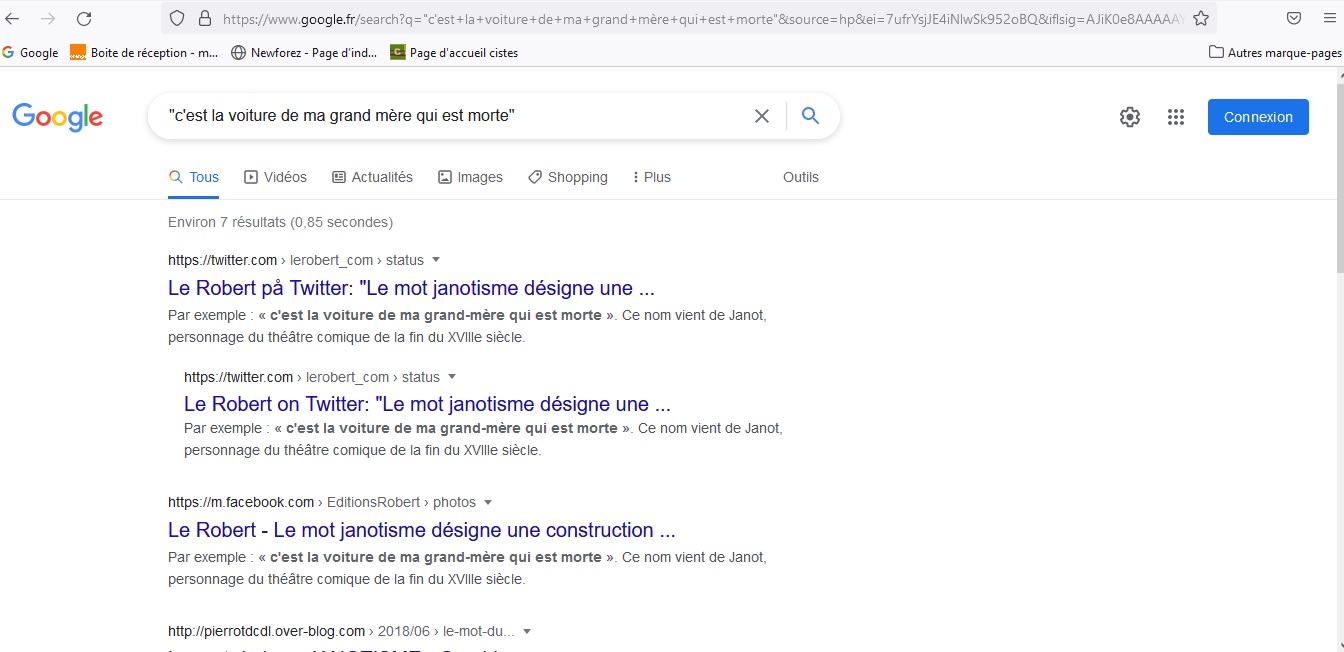The height and width of the screenshot is (652, 1344).
Task: Click inside the Google search text field
Action: (x=450, y=116)
